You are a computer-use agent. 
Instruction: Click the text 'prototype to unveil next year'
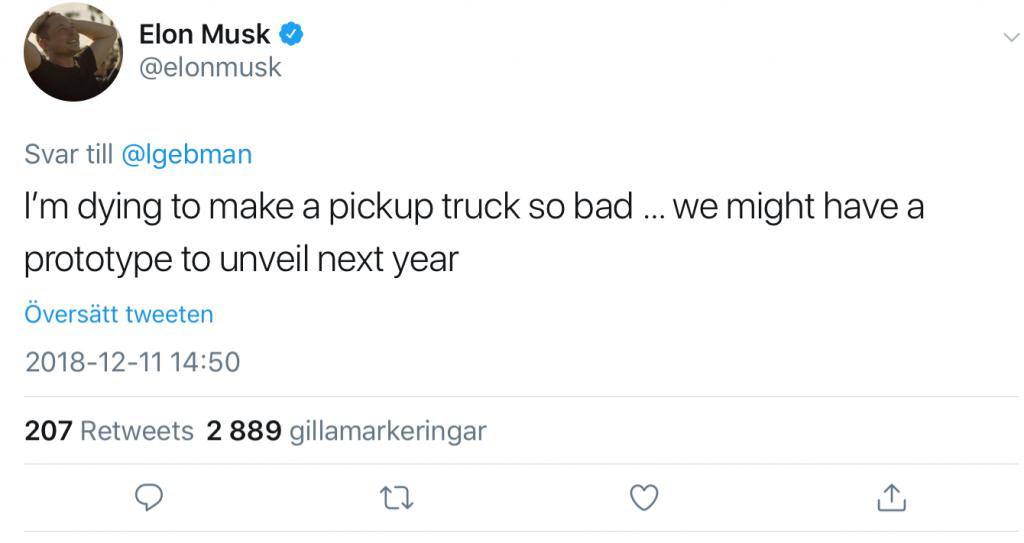(x=240, y=260)
